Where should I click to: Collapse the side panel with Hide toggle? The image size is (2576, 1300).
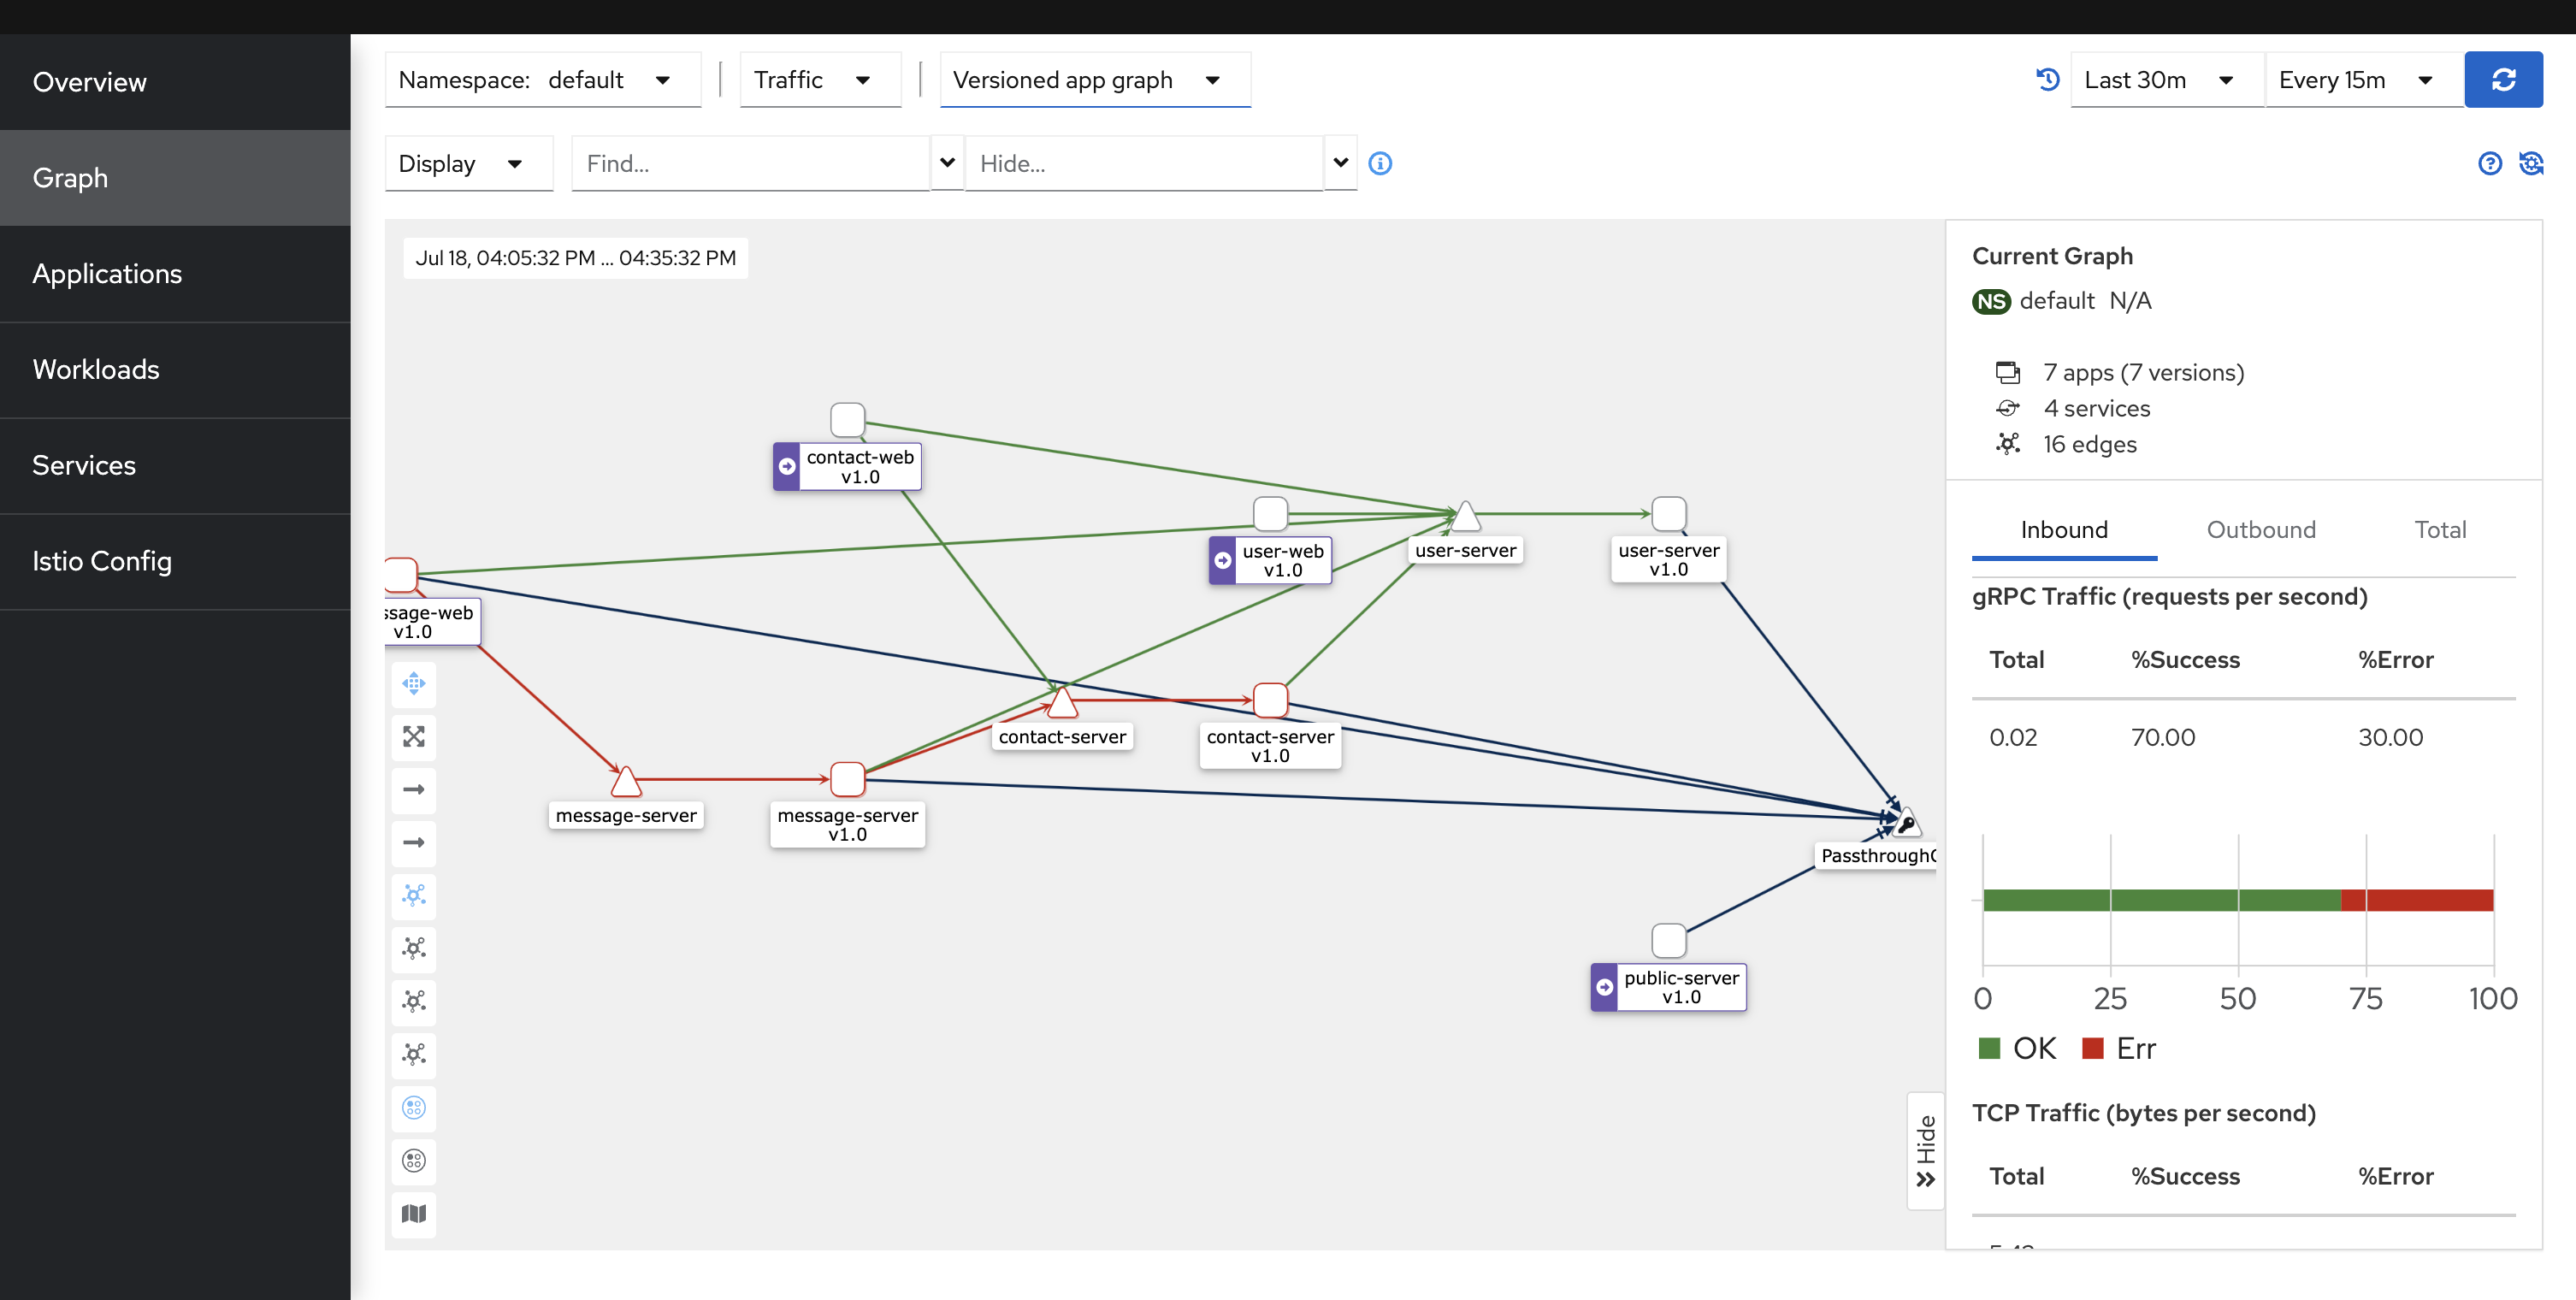coord(1925,1150)
